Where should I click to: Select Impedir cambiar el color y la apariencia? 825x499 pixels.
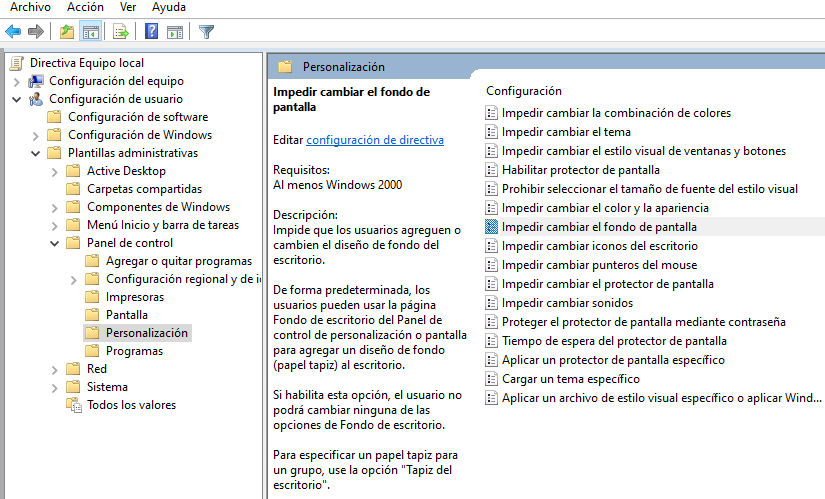point(605,208)
